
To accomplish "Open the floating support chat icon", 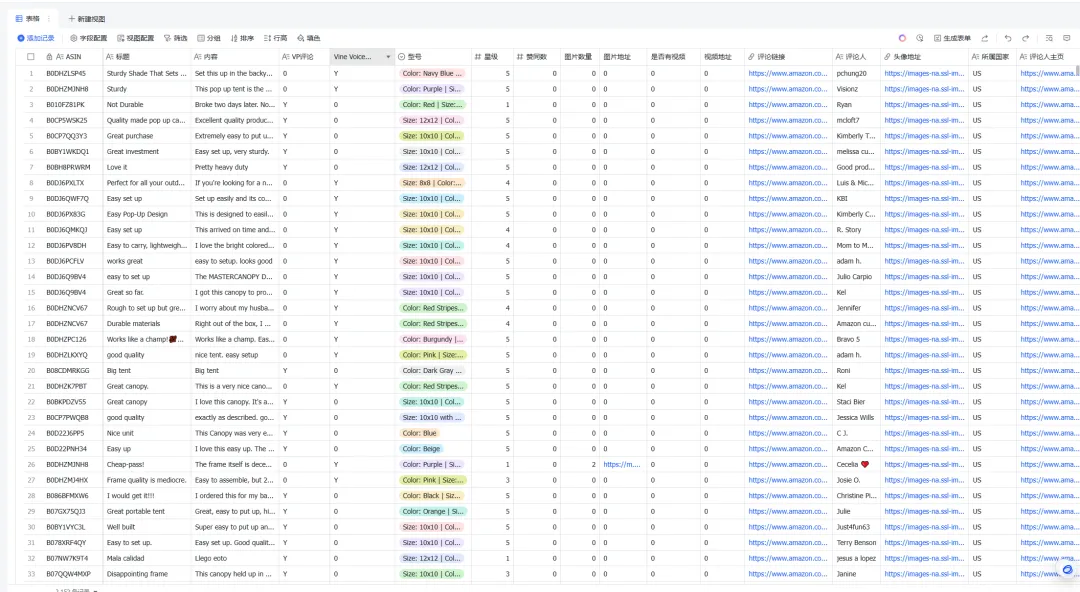I will [x=1067, y=569].
